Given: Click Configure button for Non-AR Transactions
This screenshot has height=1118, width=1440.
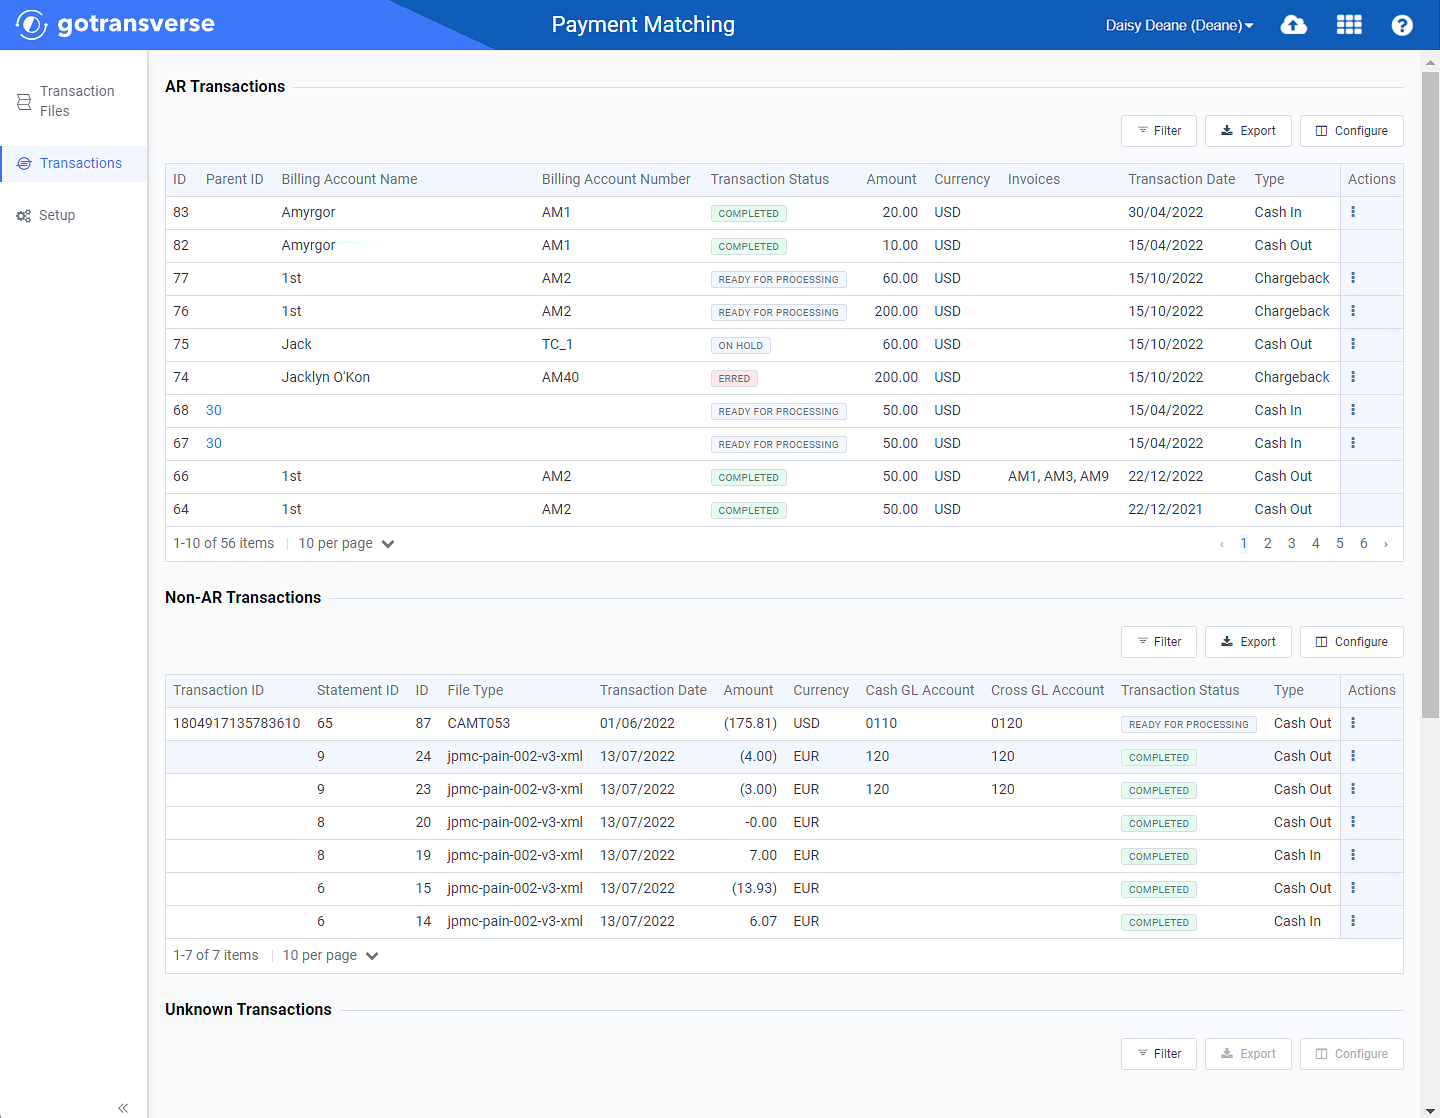Looking at the screenshot, I should coord(1352,642).
